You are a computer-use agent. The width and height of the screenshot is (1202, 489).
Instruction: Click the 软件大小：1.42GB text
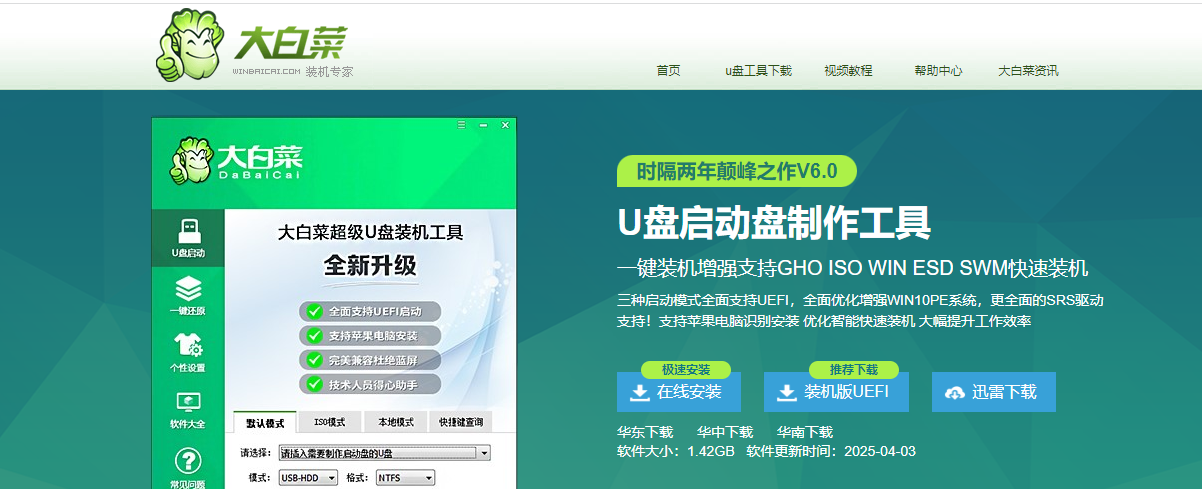coord(676,451)
